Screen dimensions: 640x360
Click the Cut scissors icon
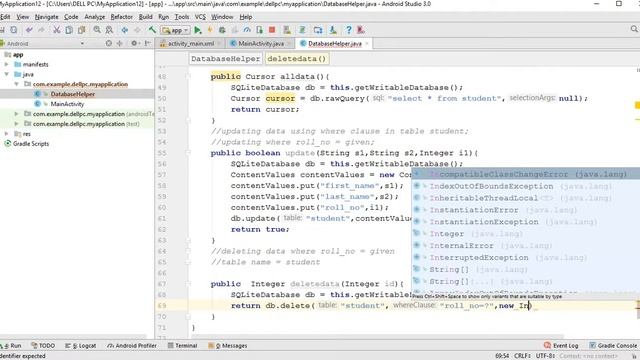57,30
